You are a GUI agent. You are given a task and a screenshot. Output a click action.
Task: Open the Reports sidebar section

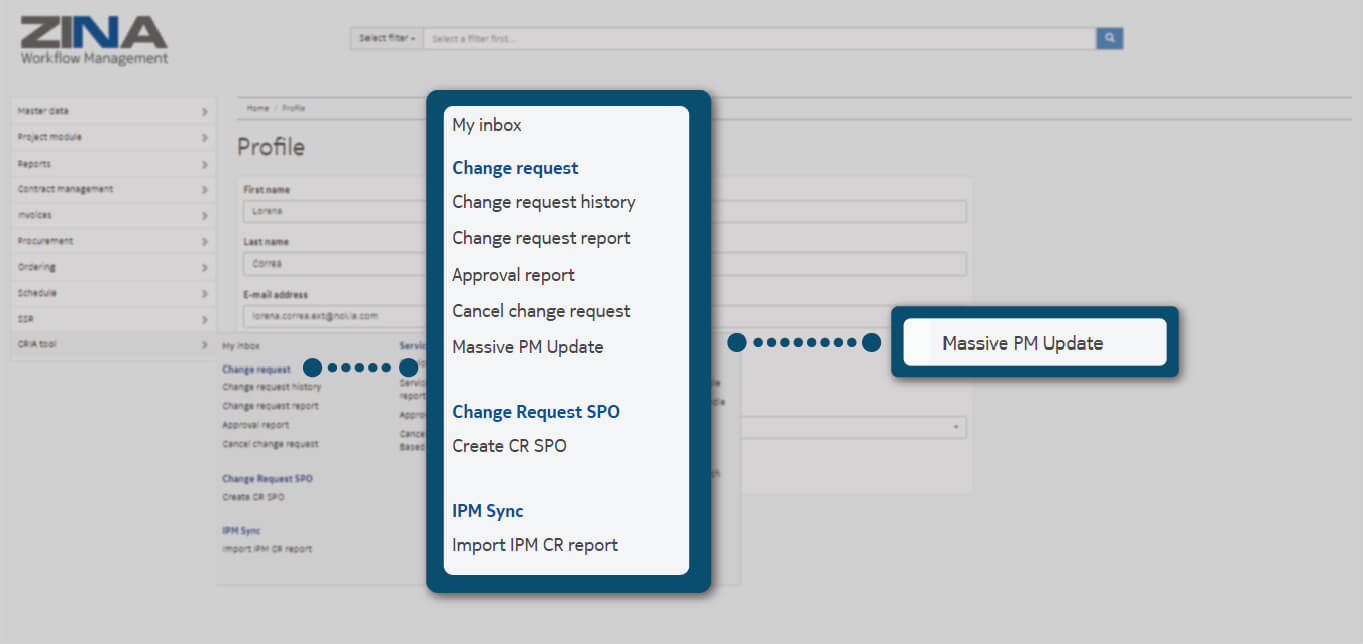coord(112,163)
